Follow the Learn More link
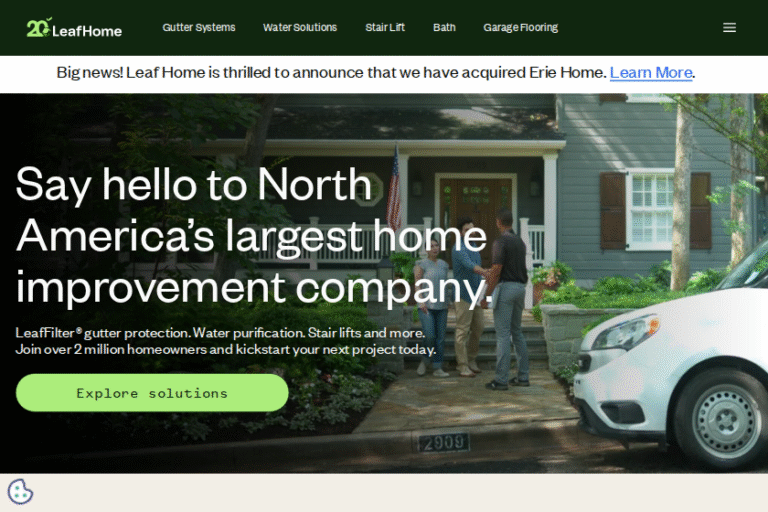This screenshot has width=768, height=512. point(651,73)
